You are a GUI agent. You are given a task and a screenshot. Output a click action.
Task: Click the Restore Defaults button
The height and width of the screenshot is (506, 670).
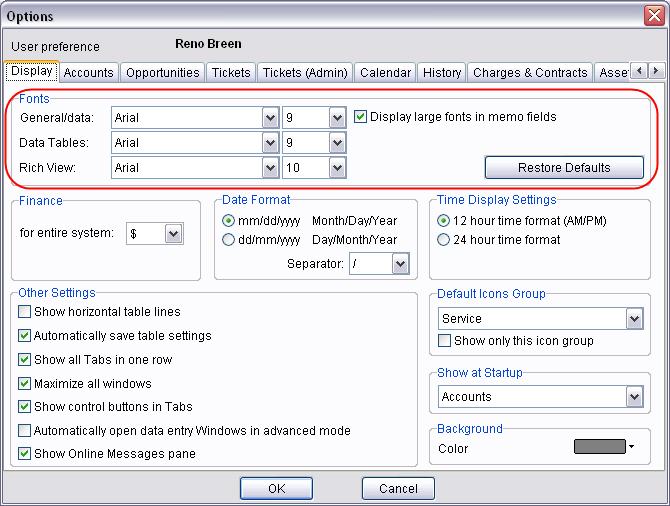563,167
